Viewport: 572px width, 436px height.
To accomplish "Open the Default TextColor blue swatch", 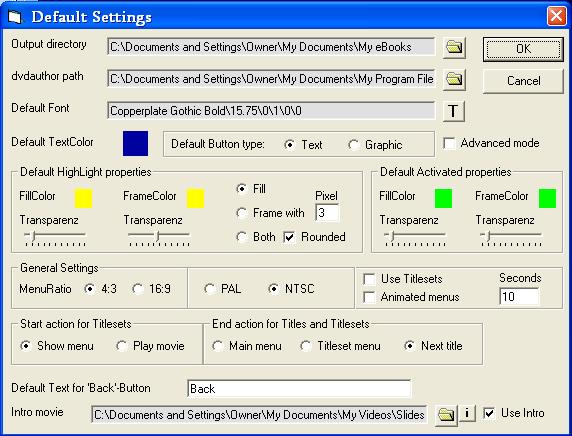I will 135,143.
